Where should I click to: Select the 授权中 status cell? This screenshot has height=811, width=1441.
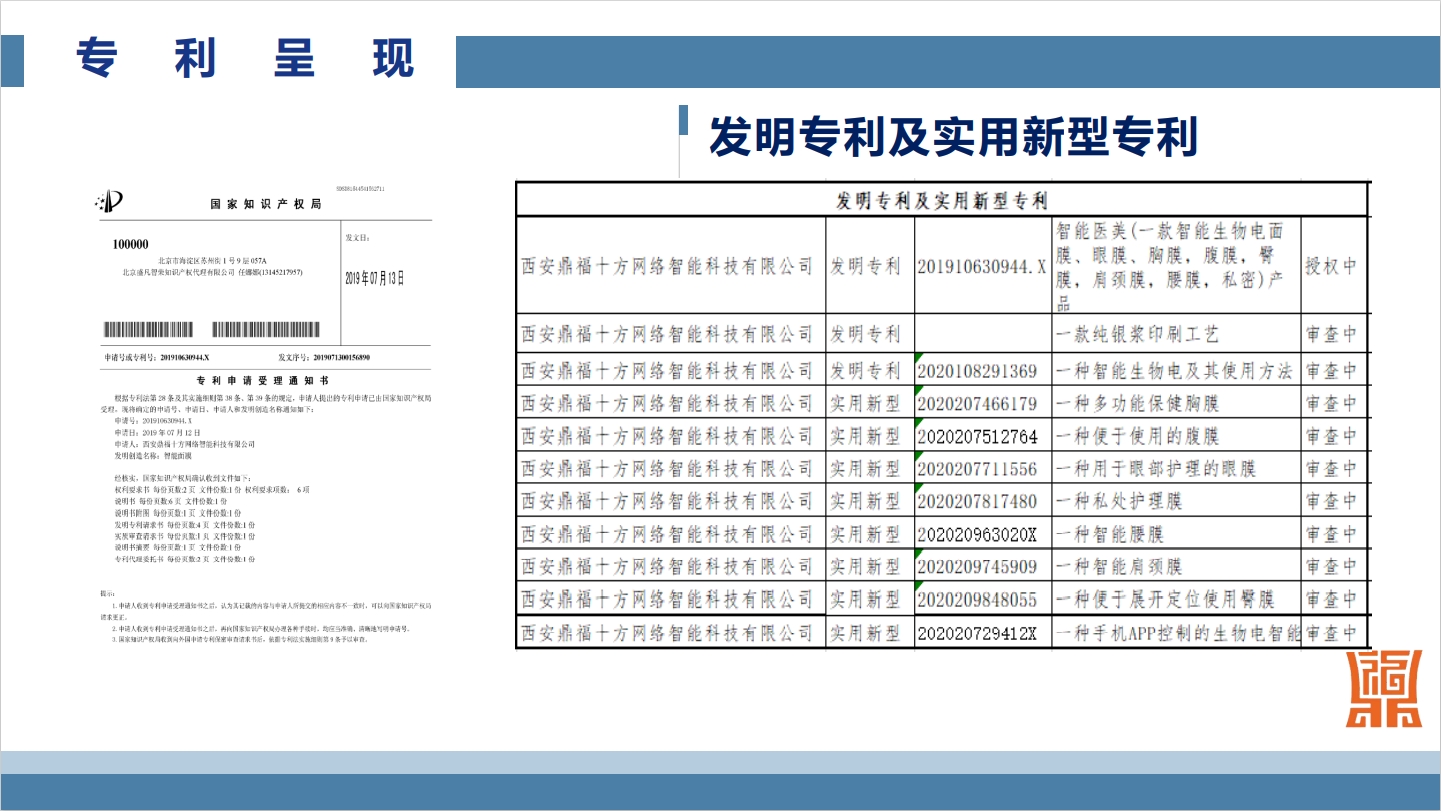click(1331, 266)
